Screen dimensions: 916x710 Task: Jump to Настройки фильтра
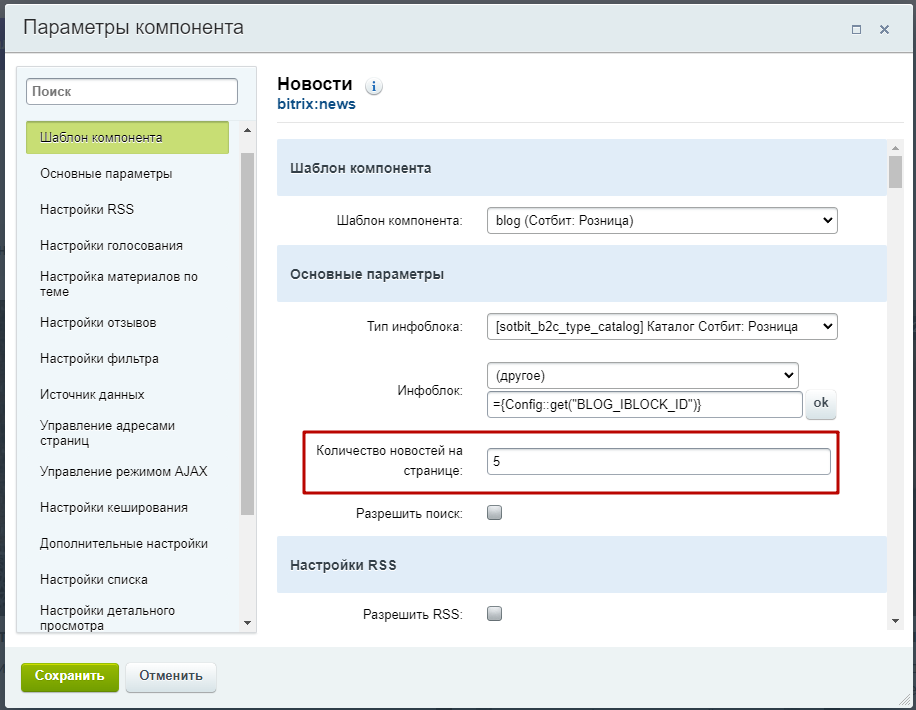coord(99,359)
